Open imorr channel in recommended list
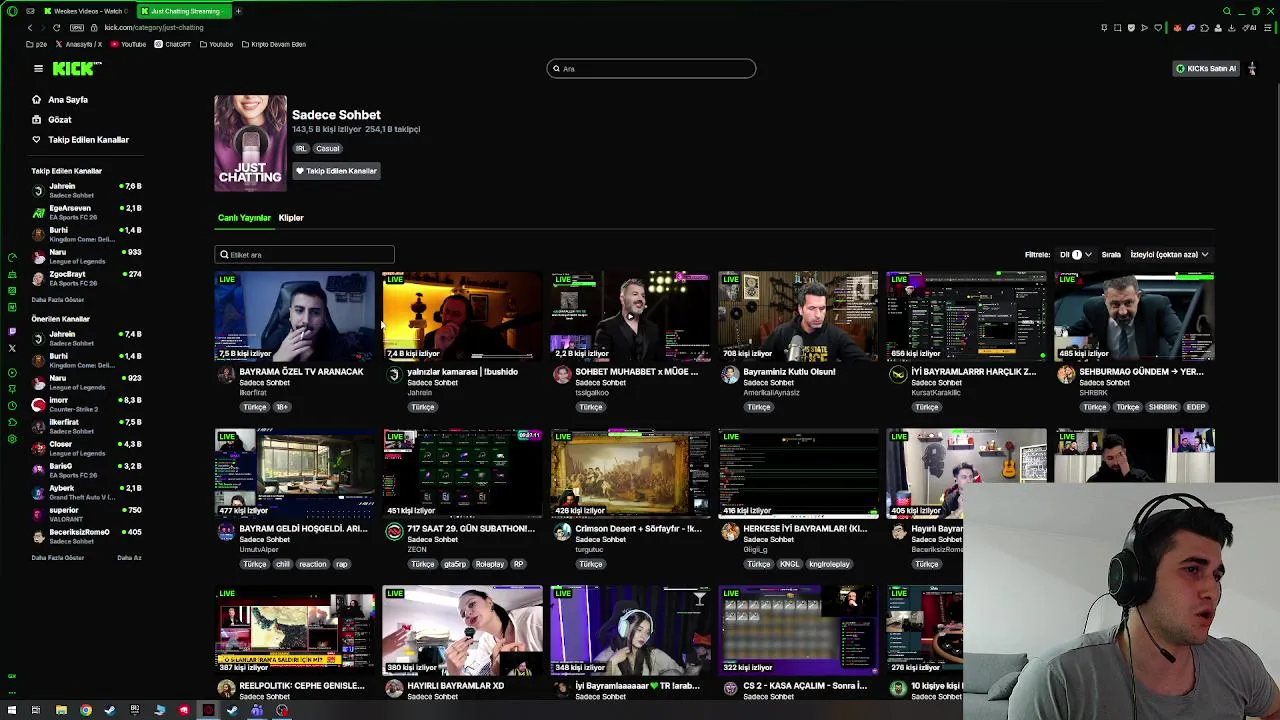 point(87,404)
